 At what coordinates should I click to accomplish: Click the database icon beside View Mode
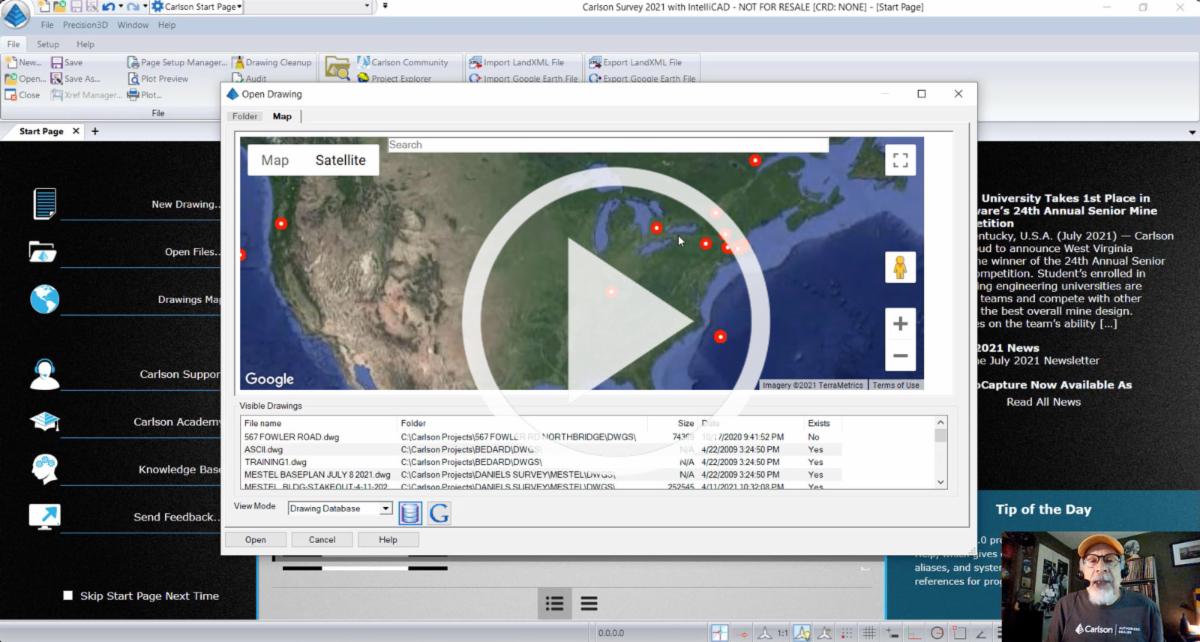click(x=410, y=514)
